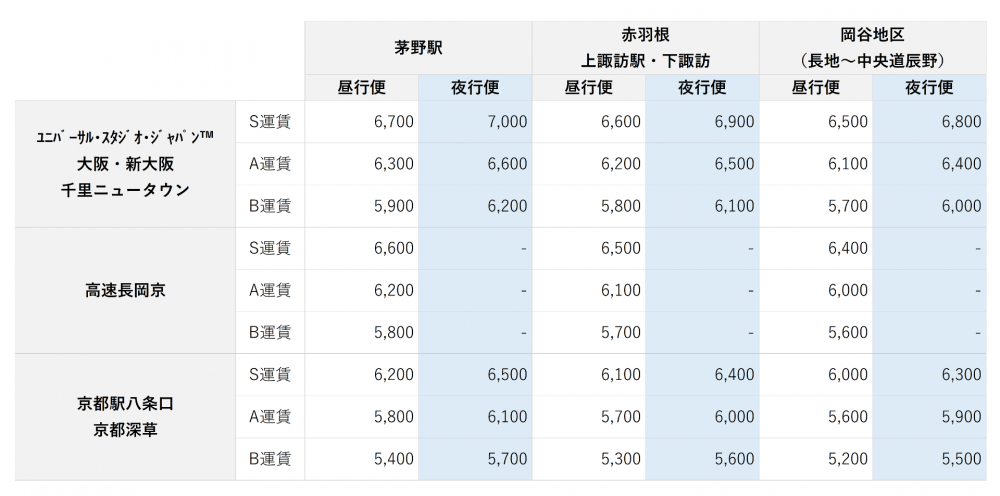
Task: Click 夜行便 header under 茅野駅
Action: [x=475, y=88]
